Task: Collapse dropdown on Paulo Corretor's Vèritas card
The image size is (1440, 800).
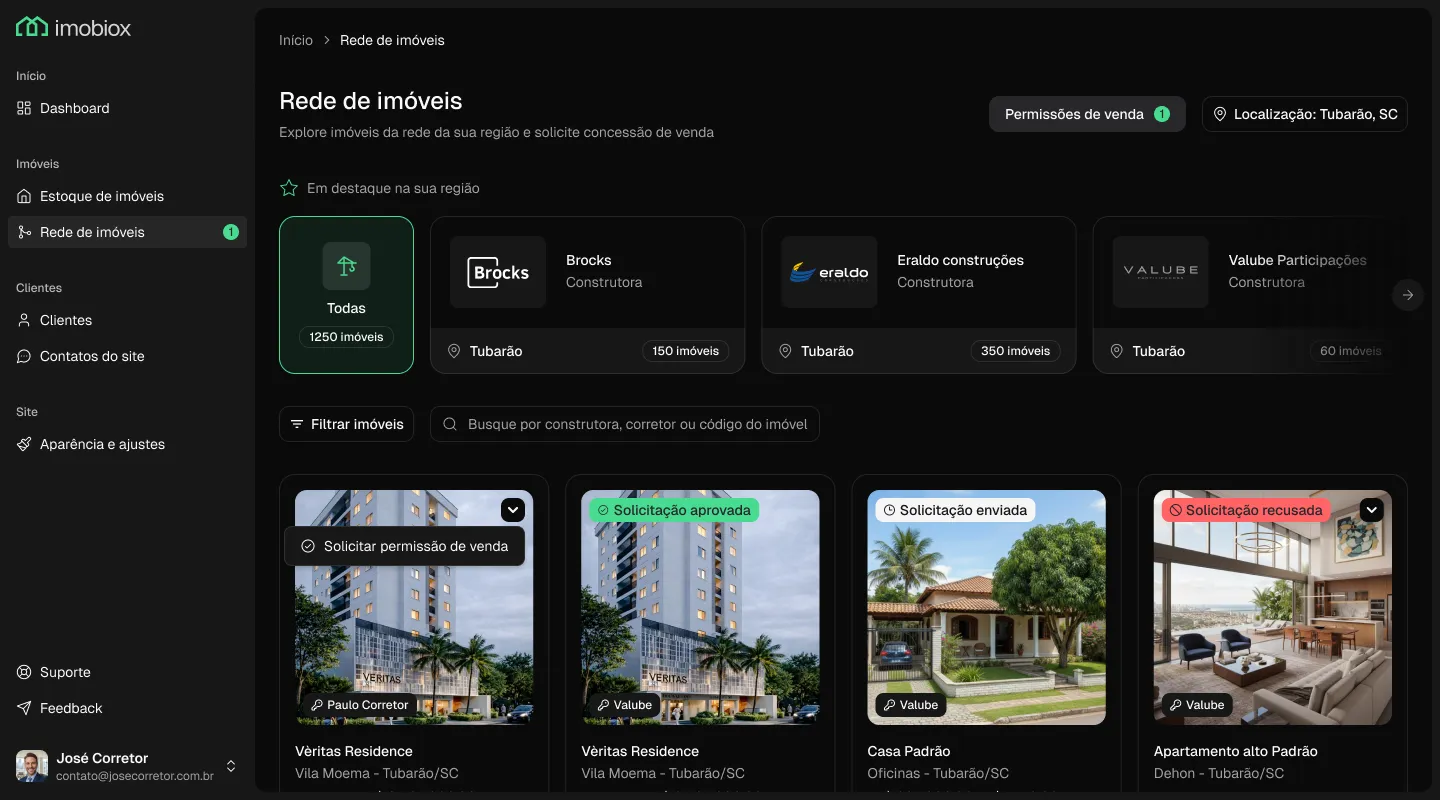Action: [x=513, y=510]
